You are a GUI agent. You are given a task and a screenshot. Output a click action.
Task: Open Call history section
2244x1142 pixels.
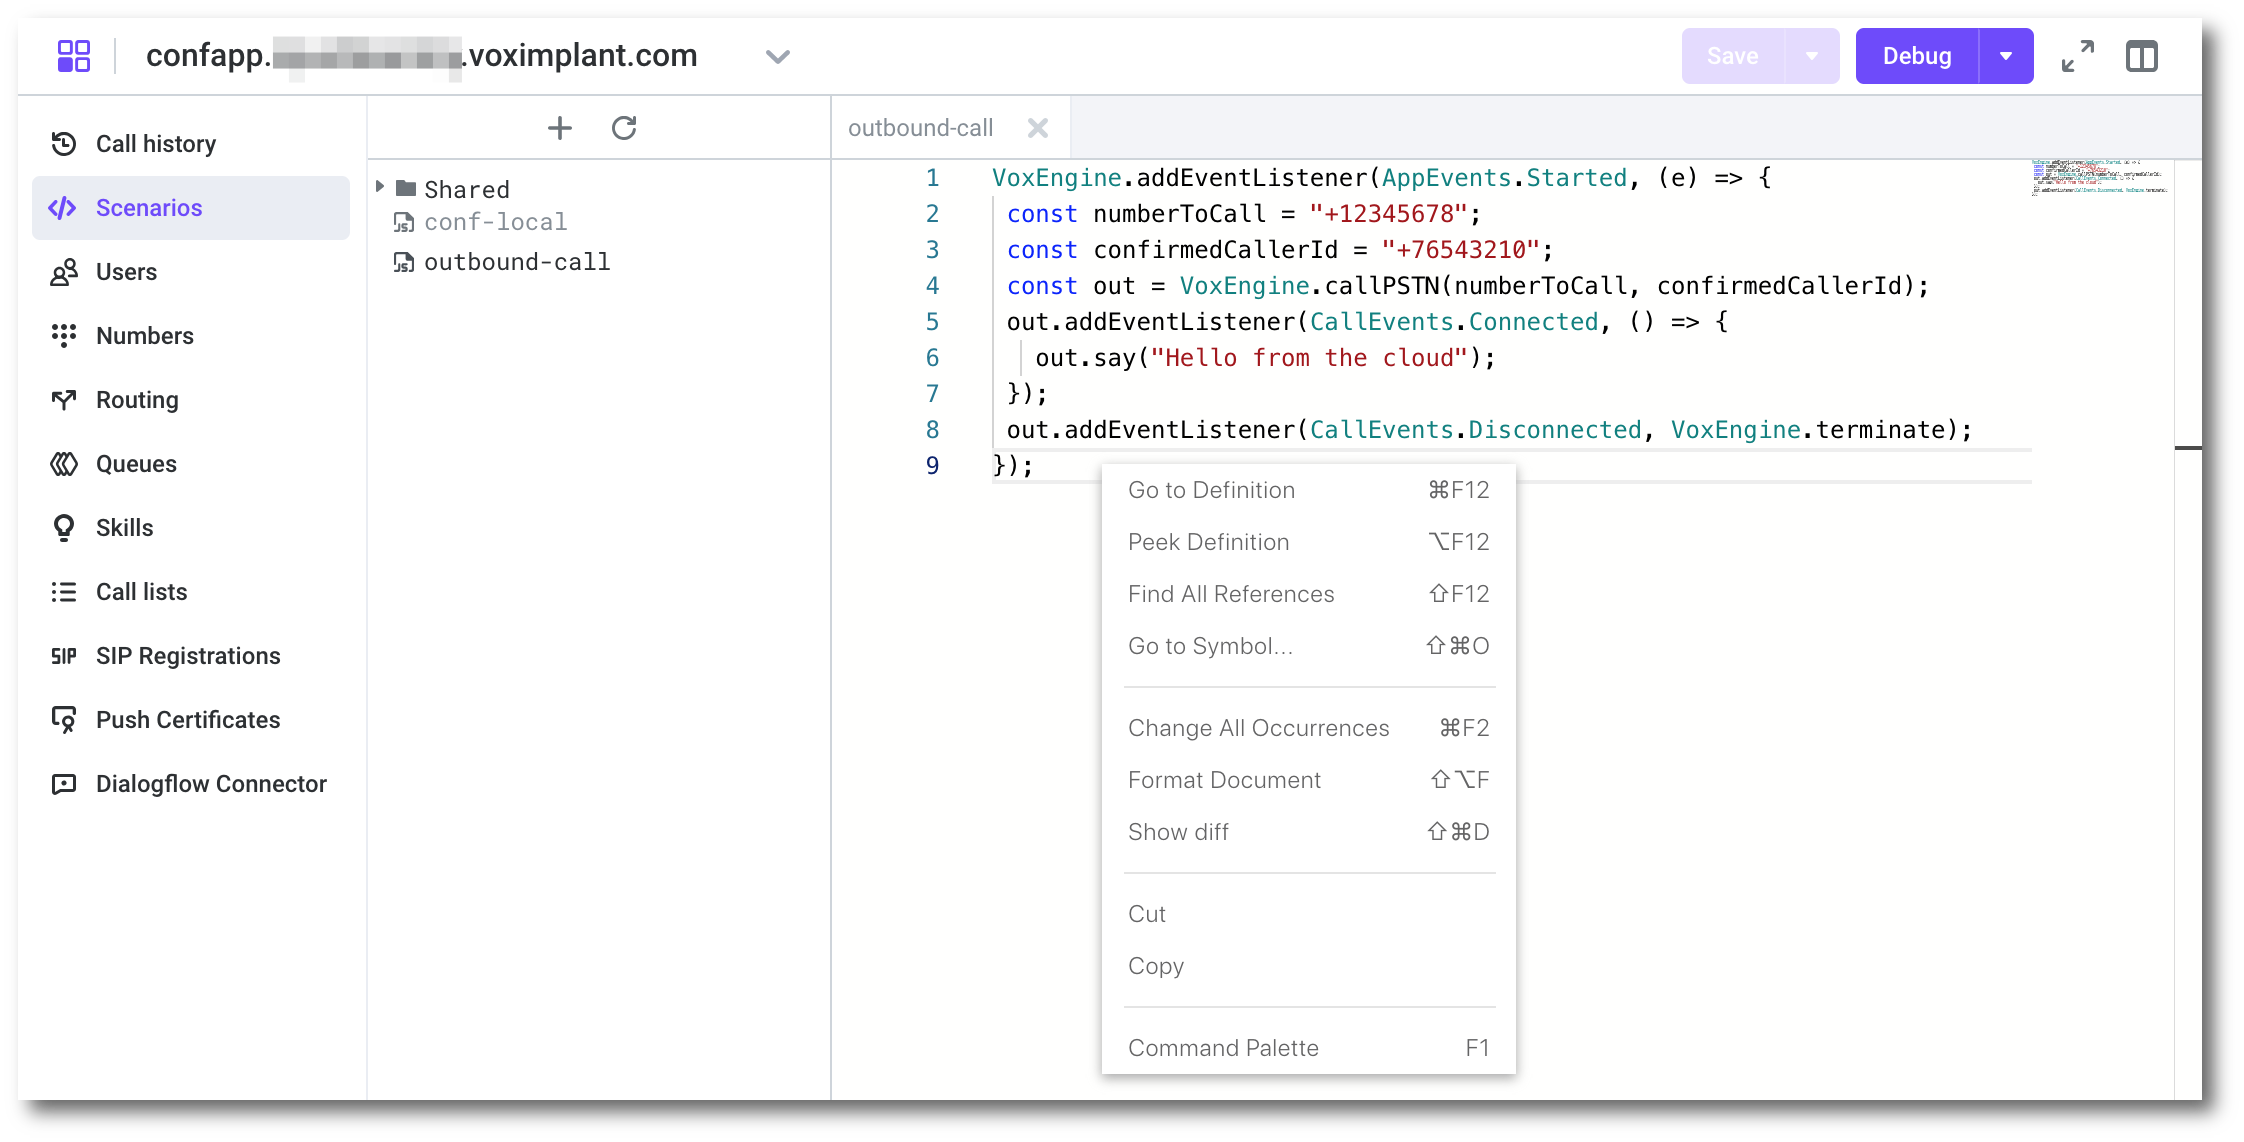pos(155,144)
